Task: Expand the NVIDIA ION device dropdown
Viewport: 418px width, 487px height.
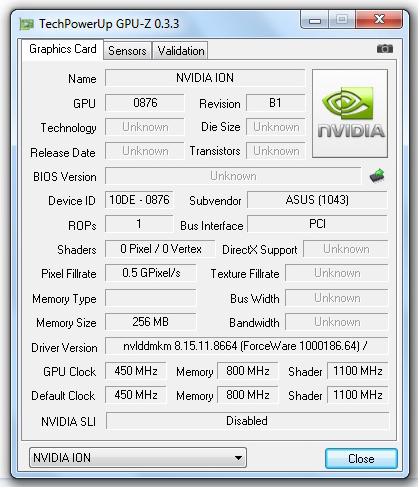Action: (138, 458)
